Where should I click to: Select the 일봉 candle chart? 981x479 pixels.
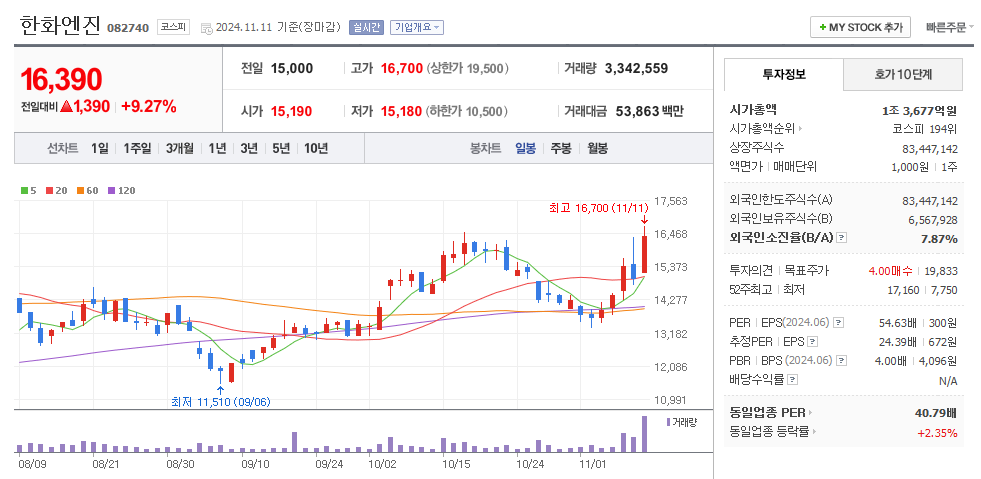(x=525, y=149)
